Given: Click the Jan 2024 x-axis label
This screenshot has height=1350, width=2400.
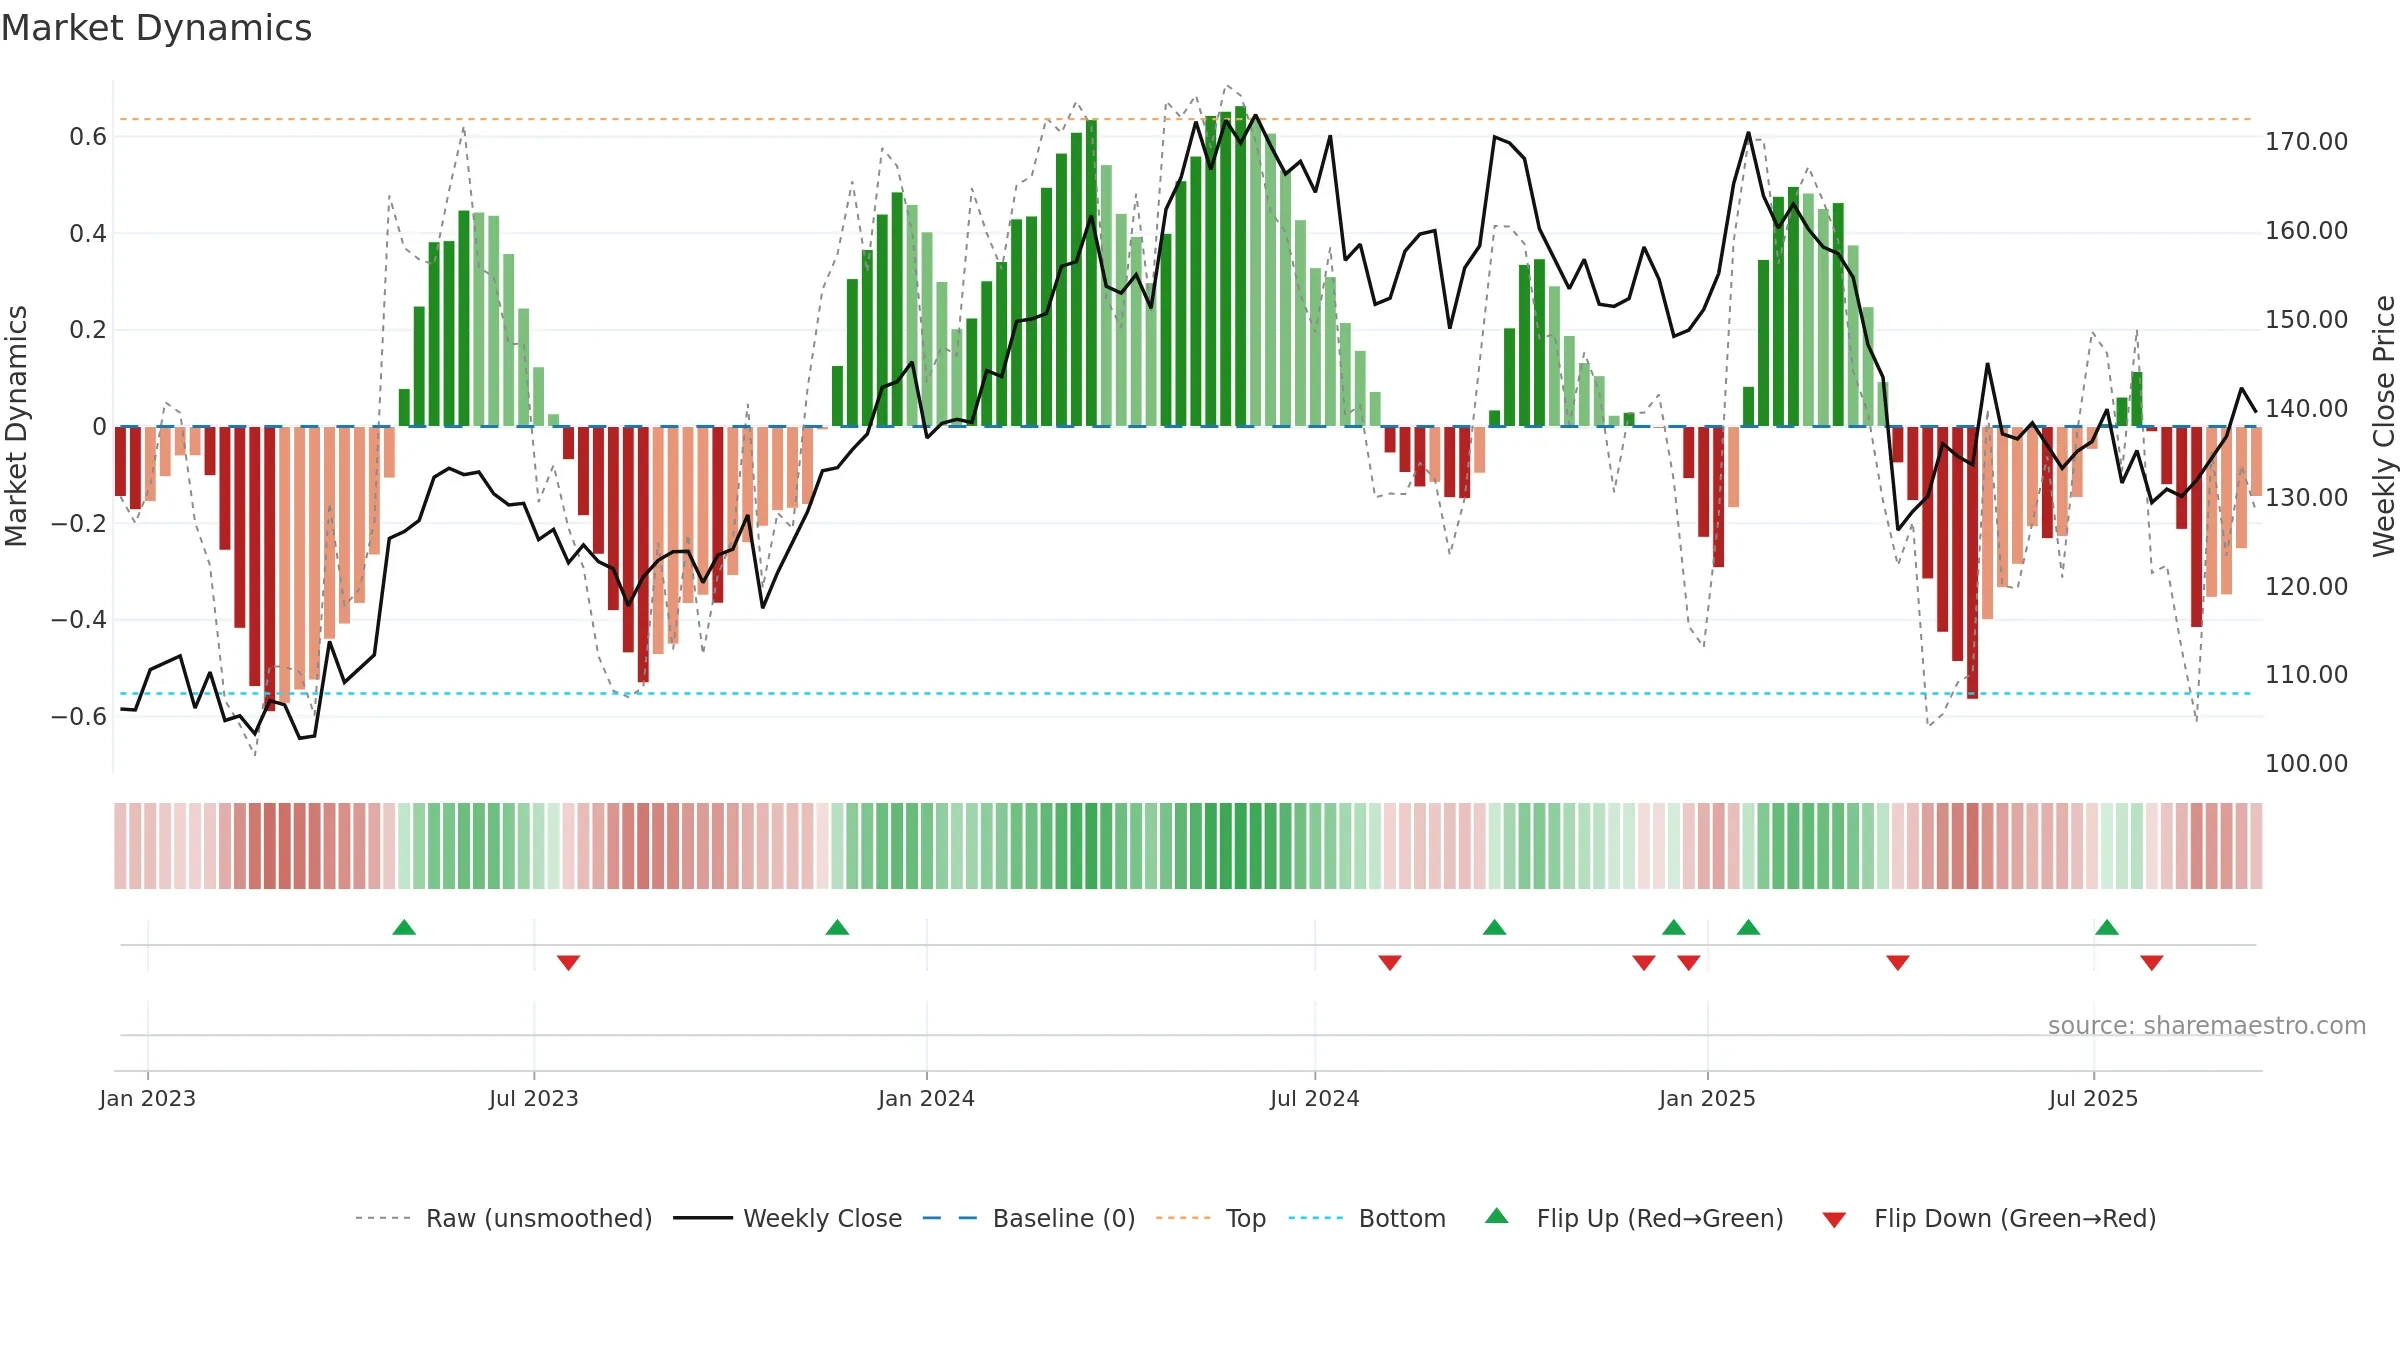Looking at the screenshot, I should (926, 1098).
